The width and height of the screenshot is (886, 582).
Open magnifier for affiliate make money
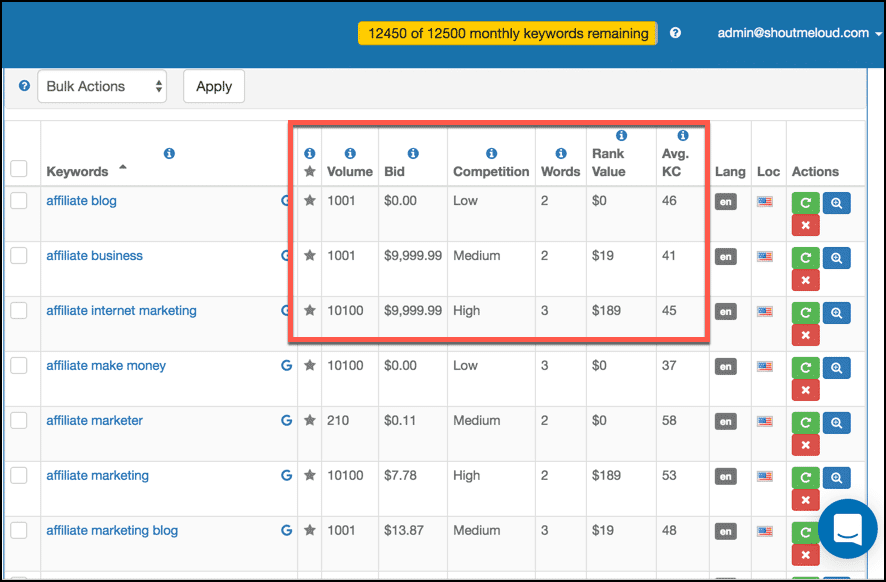click(x=836, y=368)
